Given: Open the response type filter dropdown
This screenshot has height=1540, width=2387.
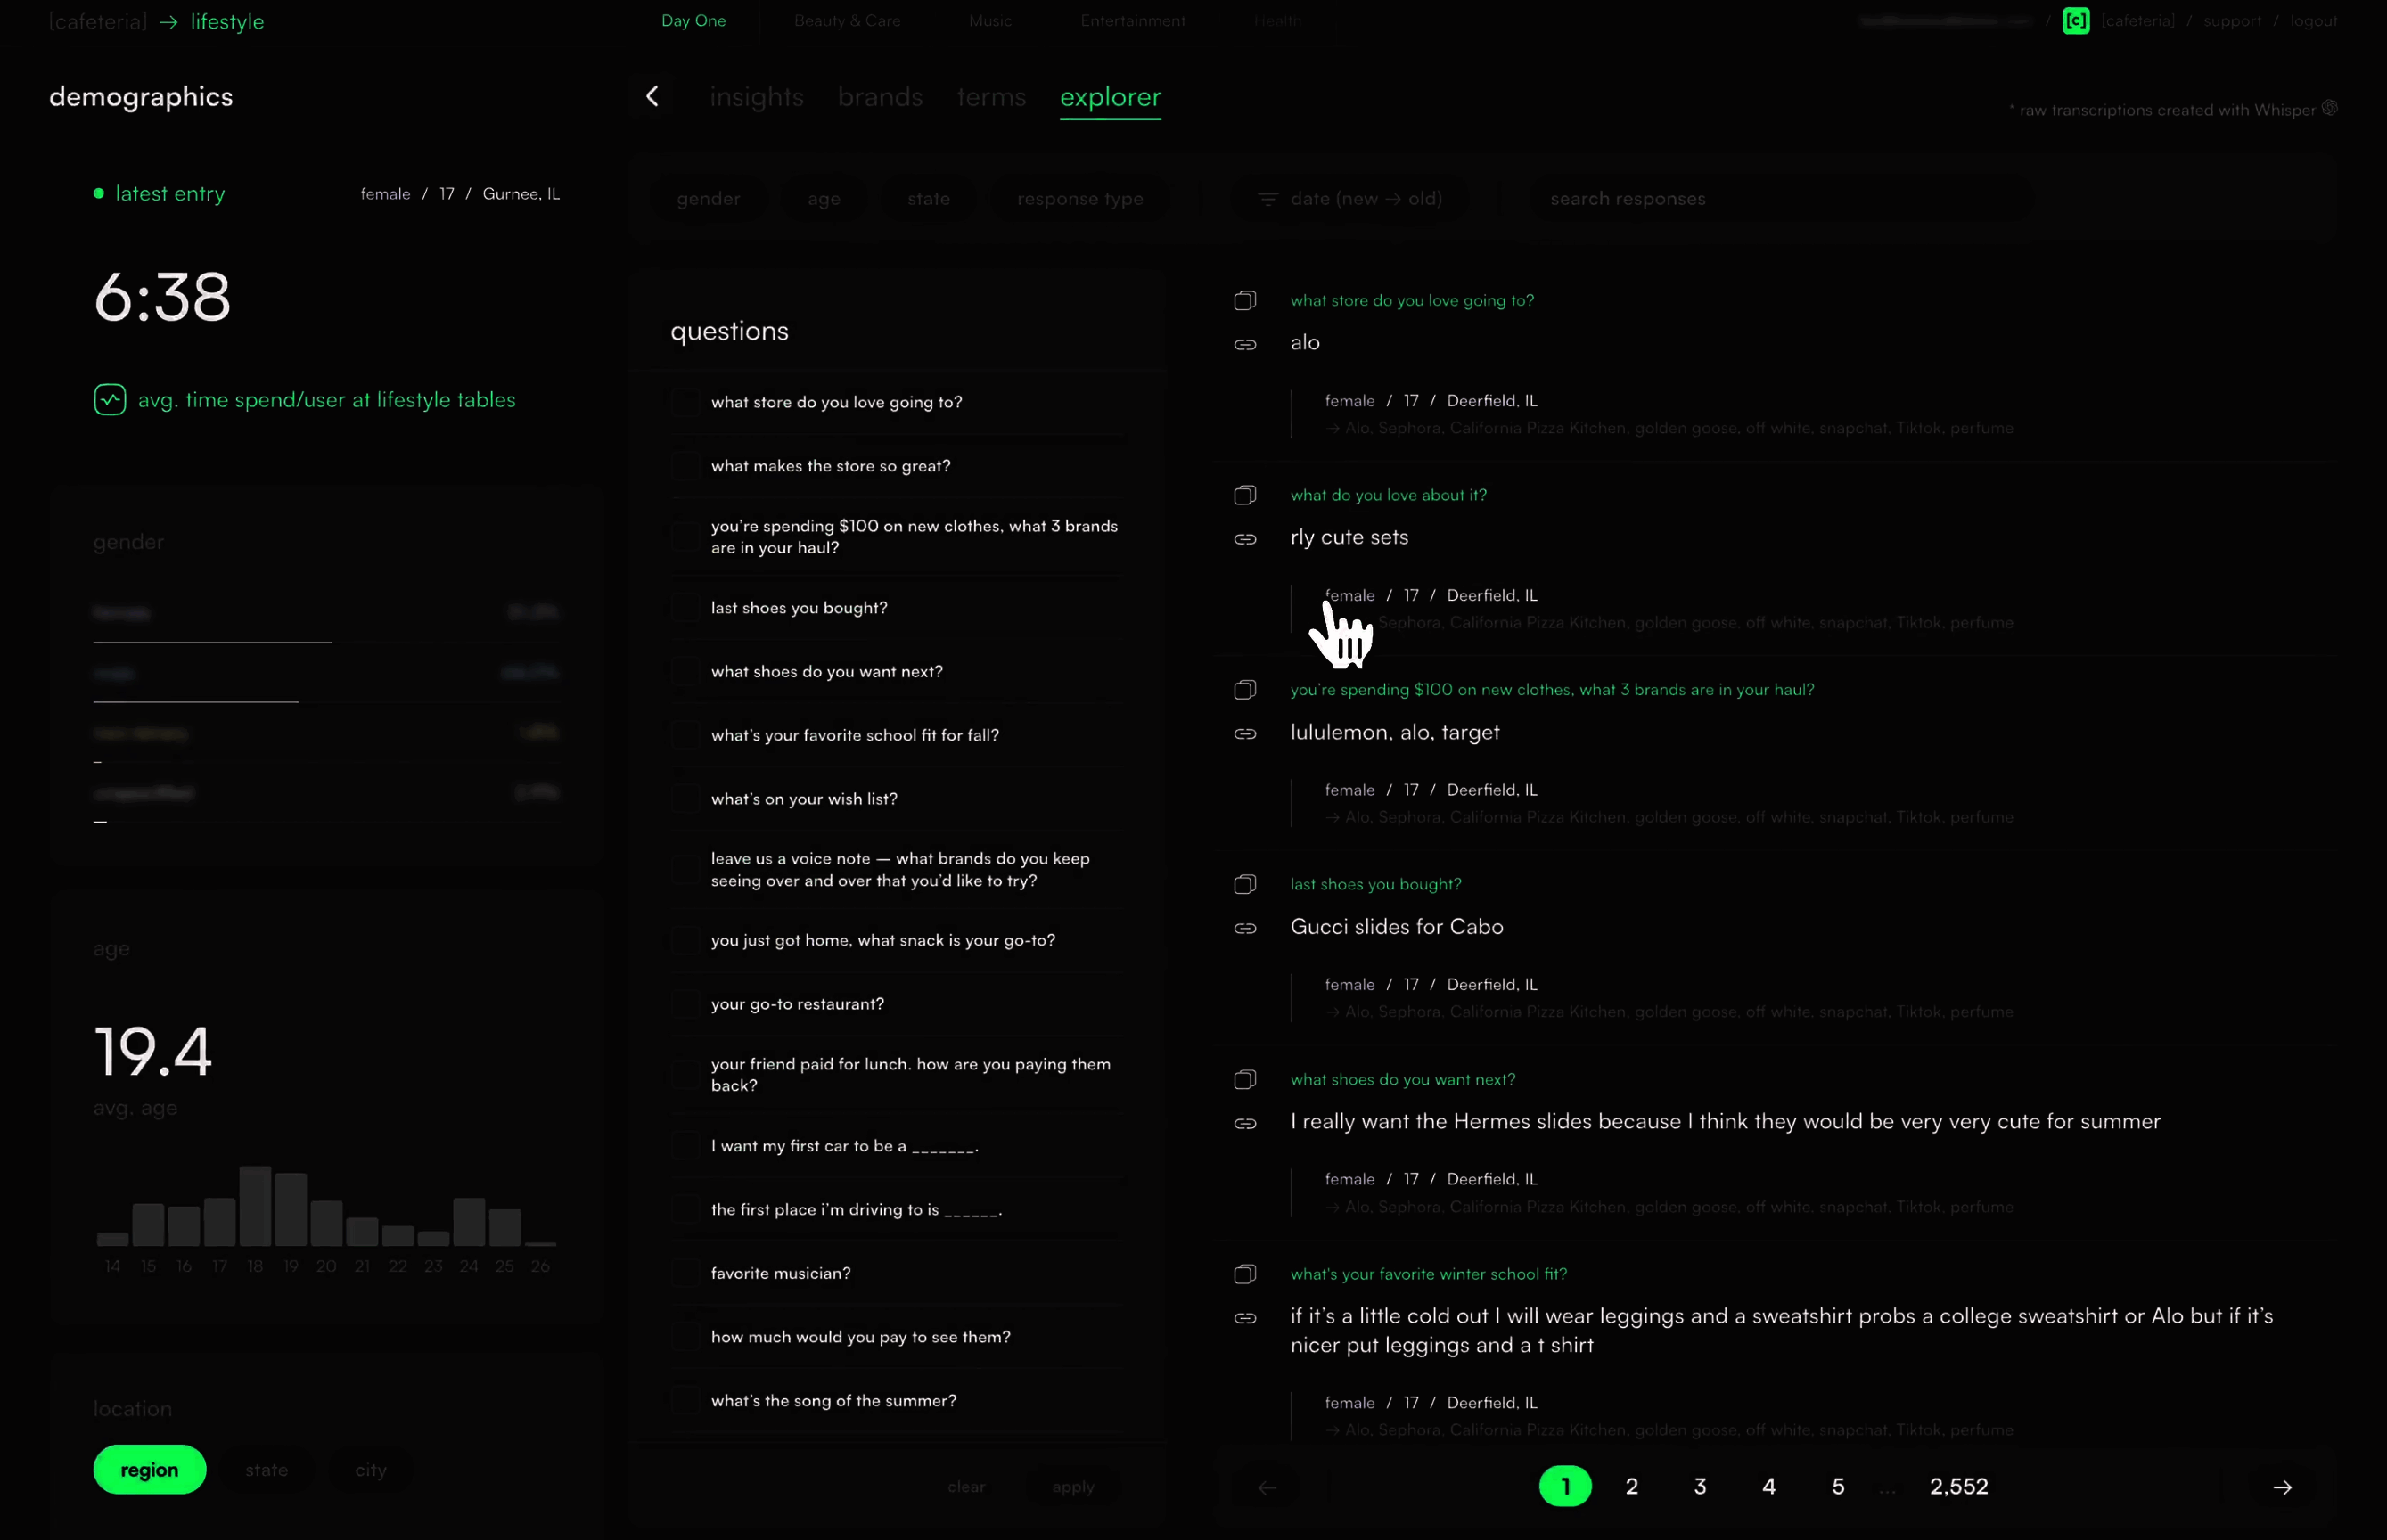Looking at the screenshot, I should pyautogui.click(x=1079, y=199).
